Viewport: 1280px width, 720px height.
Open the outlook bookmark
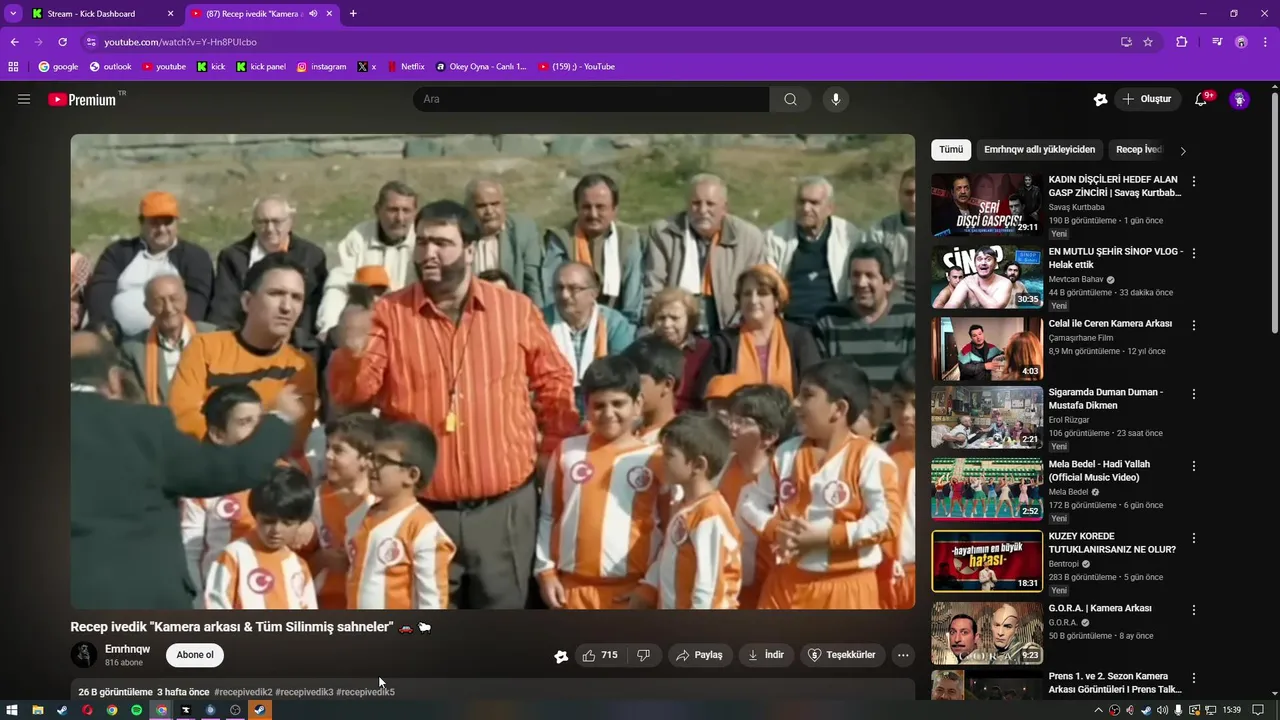pyautogui.click(x=110, y=67)
